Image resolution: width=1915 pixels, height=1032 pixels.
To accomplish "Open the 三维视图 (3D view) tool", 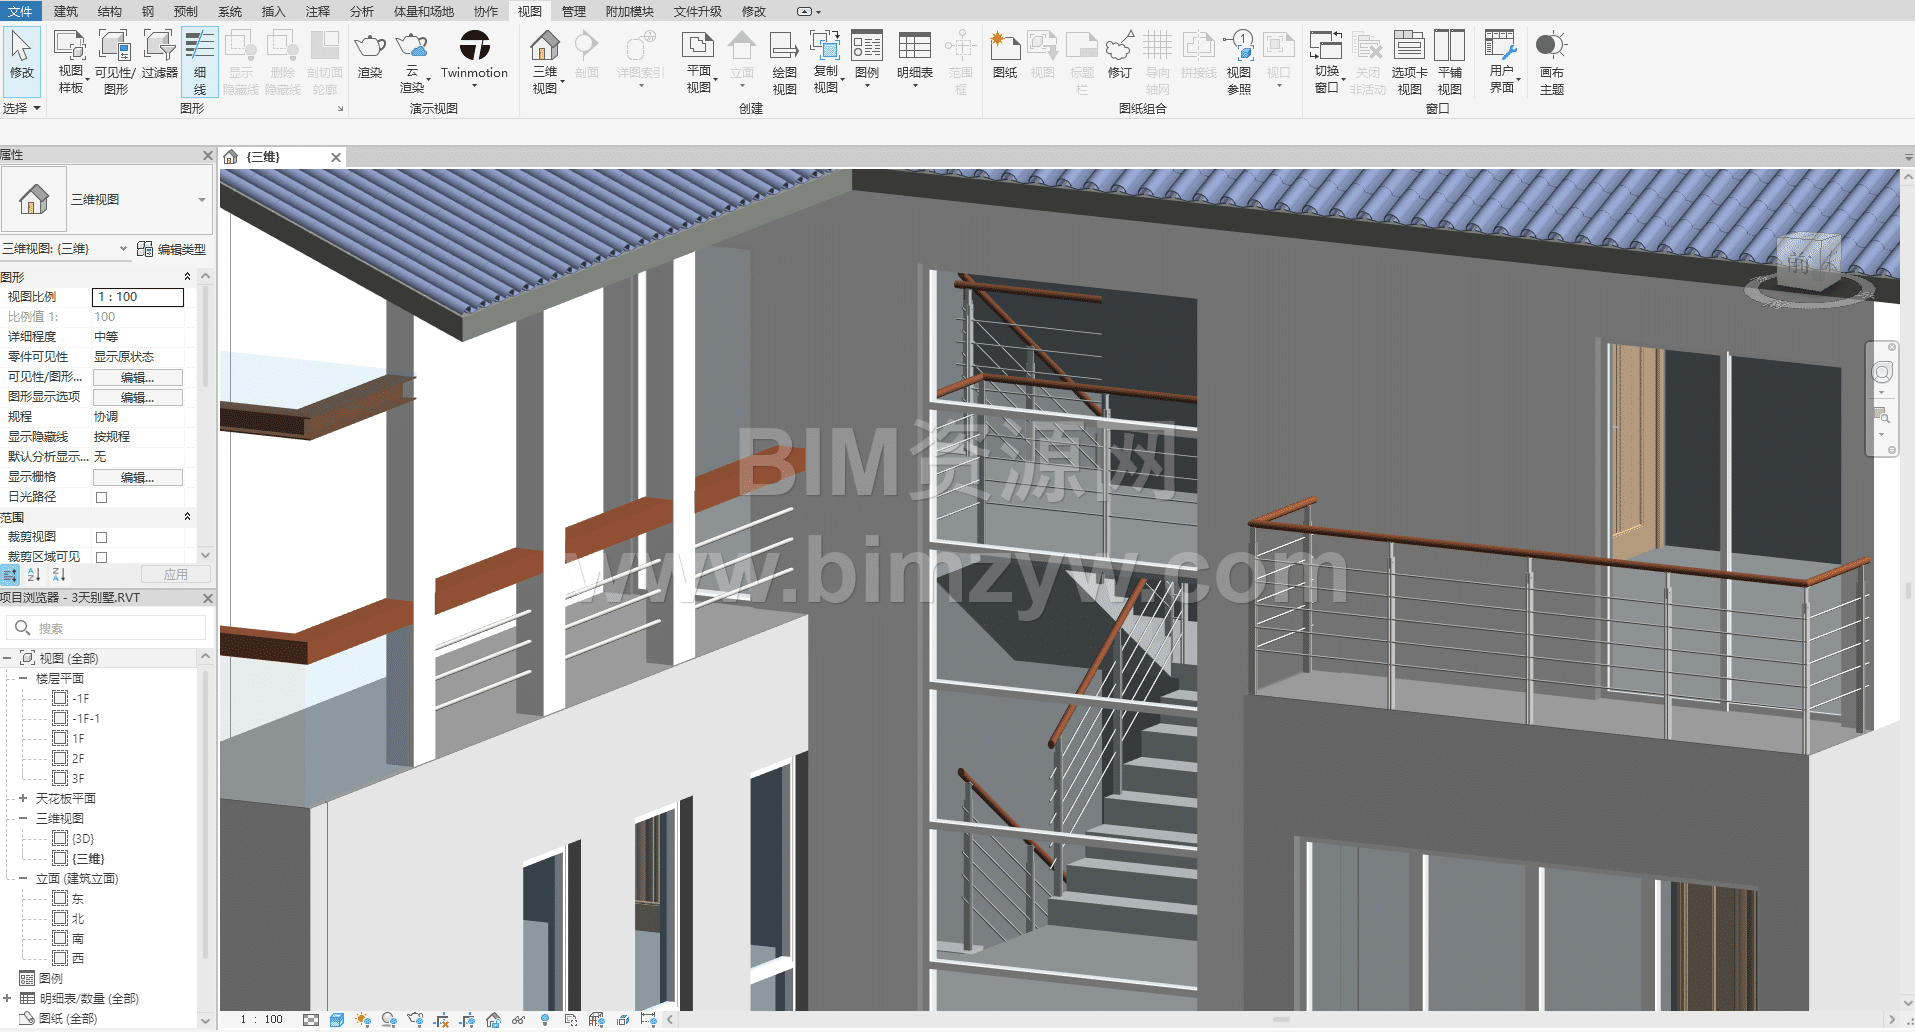I will click(545, 48).
